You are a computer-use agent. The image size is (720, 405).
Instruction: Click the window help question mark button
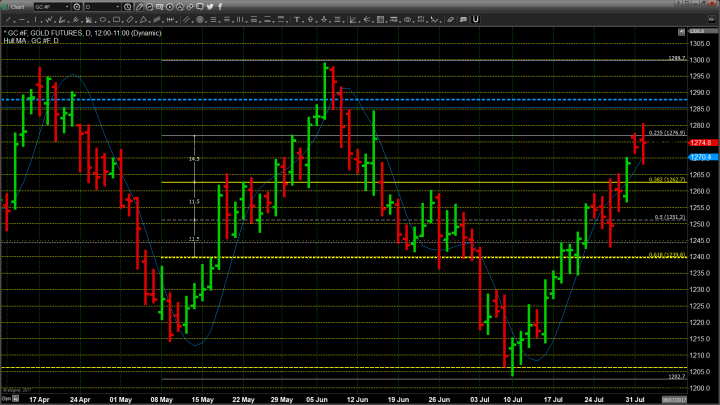tap(679, 3)
